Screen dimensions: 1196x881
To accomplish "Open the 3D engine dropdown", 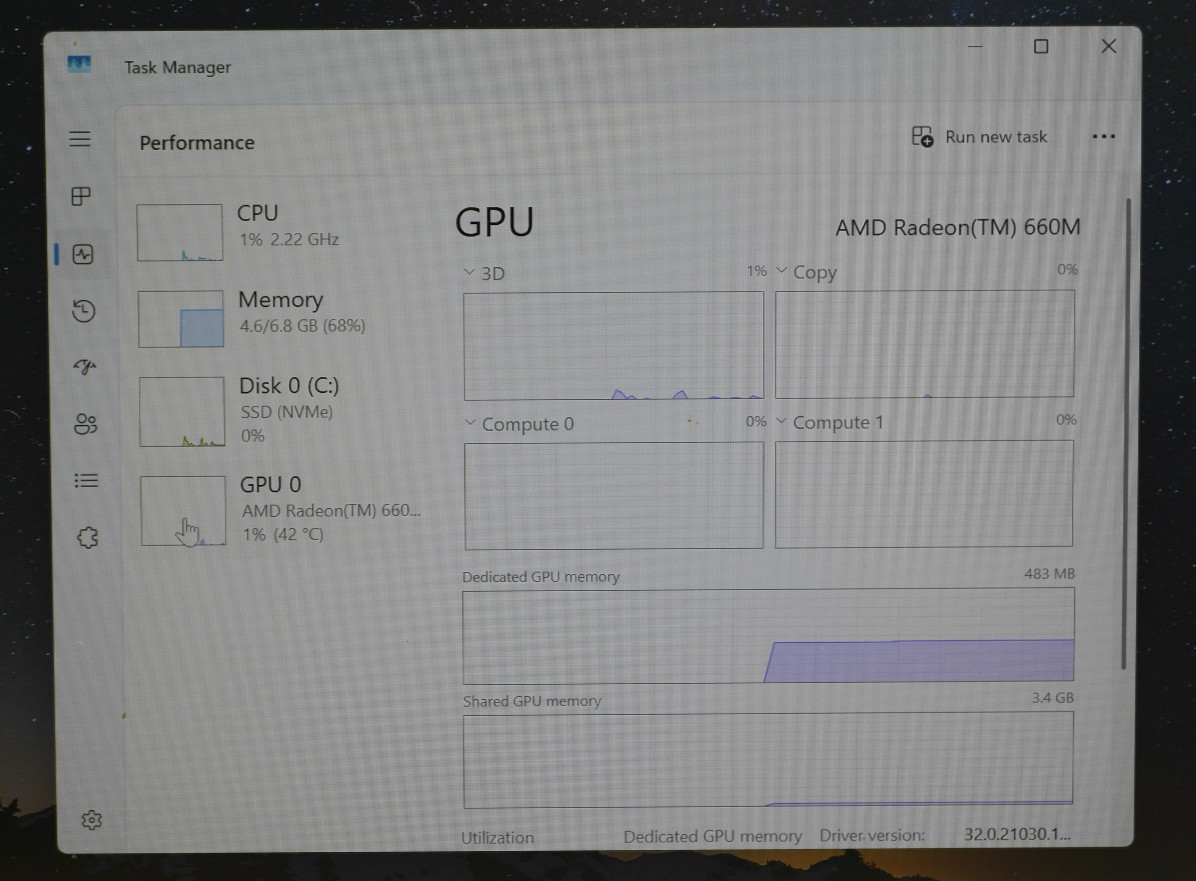I will tap(469, 272).
